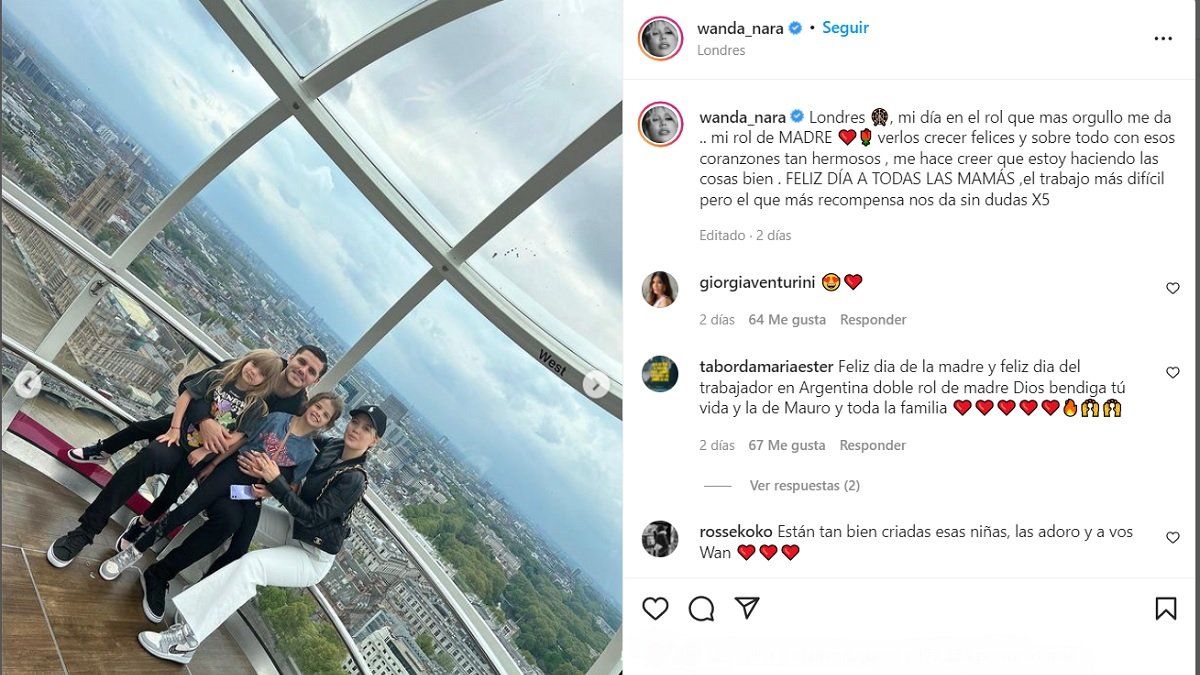Click the Seguir follow button
Image resolution: width=1200 pixels, height=675 pixels.
pos(845,28)
